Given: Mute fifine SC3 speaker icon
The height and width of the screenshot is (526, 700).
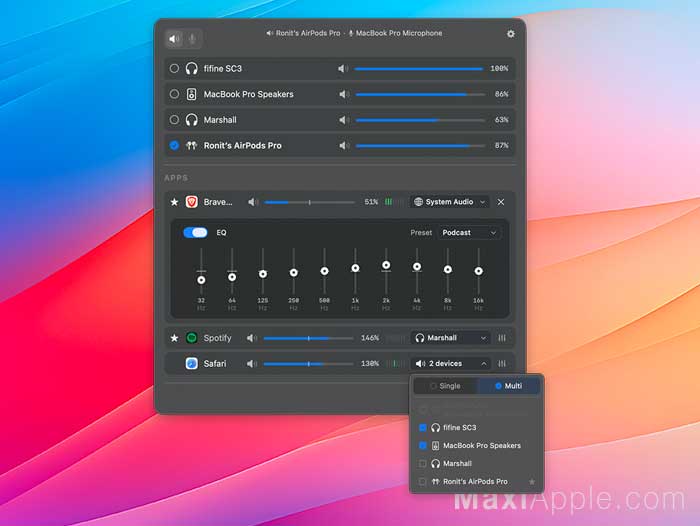Looking at the screenshot, I should tap(343, 68).
